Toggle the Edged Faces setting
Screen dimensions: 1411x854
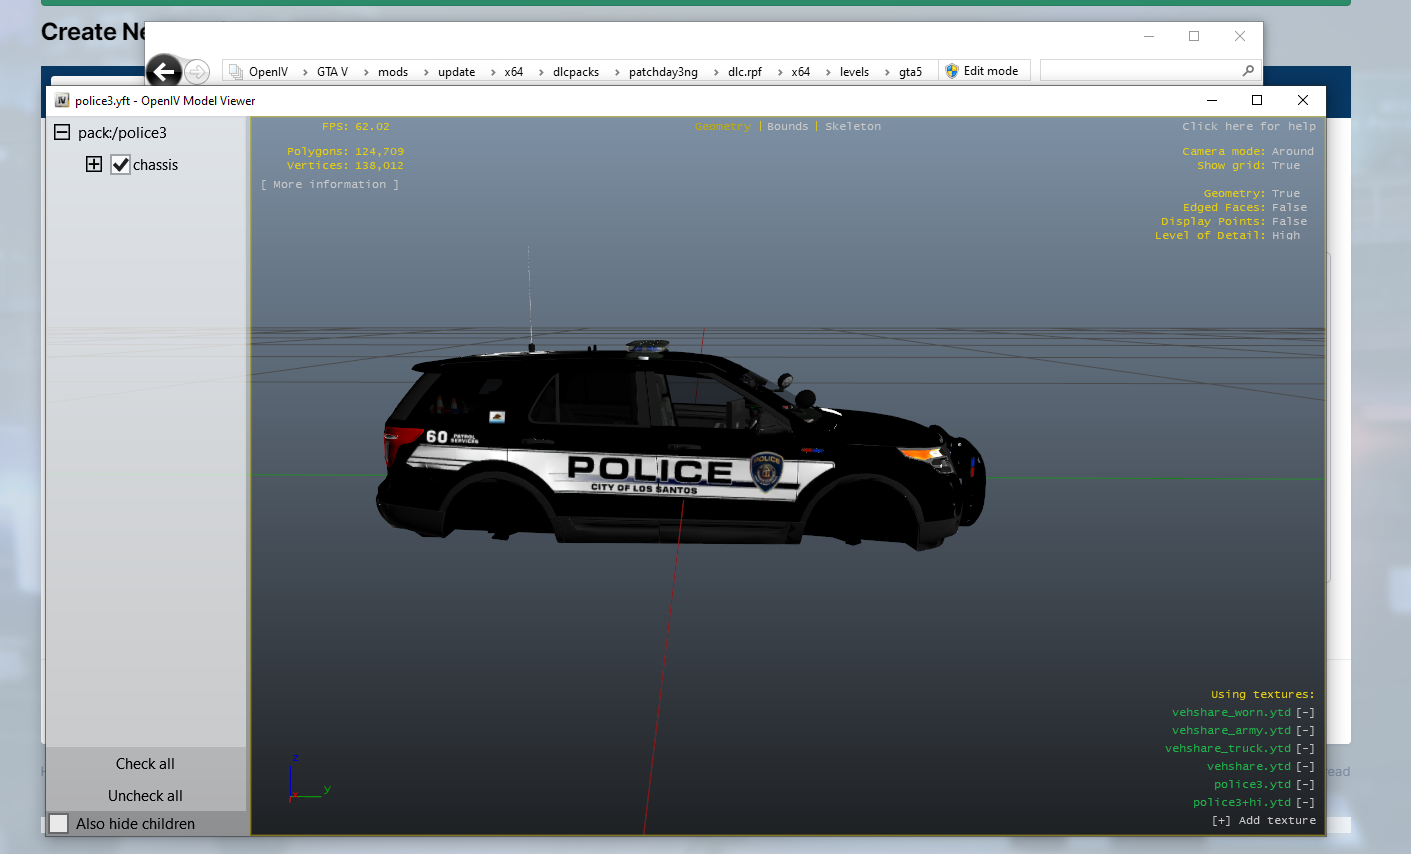pyautogui.click(x=1289, y=208)
